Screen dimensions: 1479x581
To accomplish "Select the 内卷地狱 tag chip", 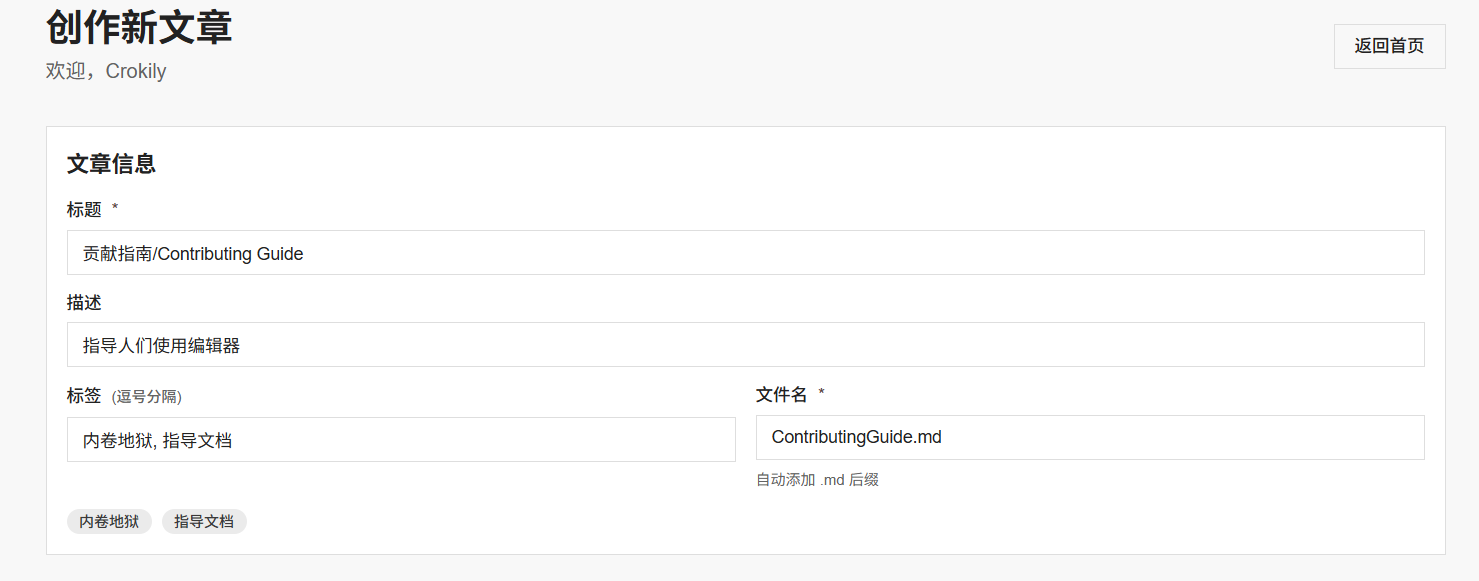I will (109, 521).
